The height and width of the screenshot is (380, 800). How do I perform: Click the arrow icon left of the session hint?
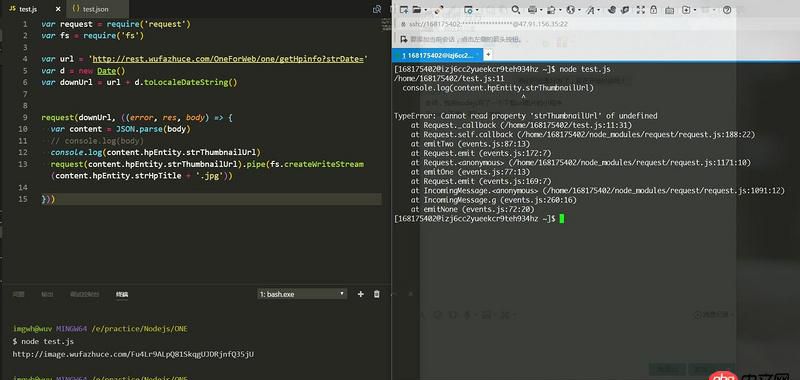point(404,39)
